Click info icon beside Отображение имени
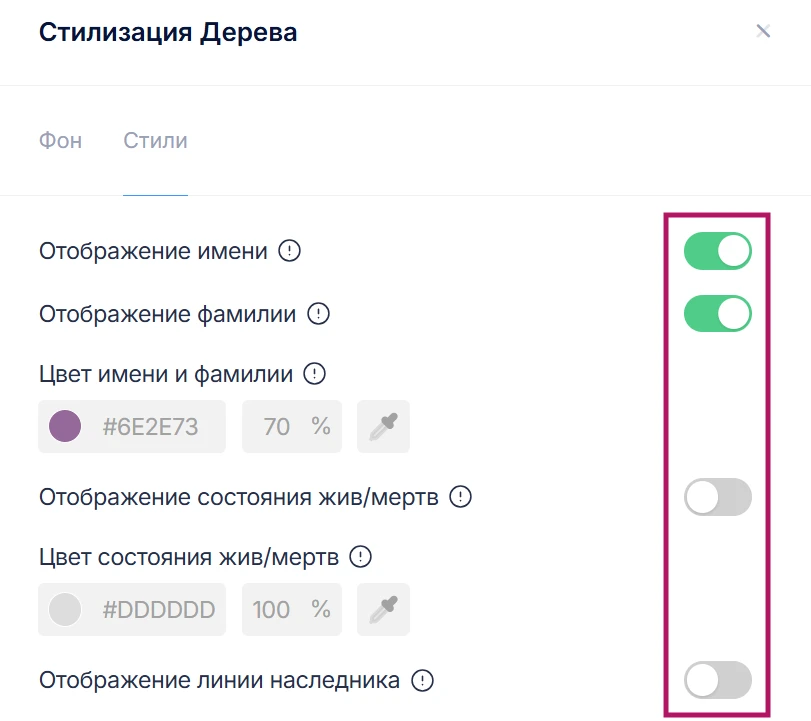This screenshot has width=811, height=721. 289,251
